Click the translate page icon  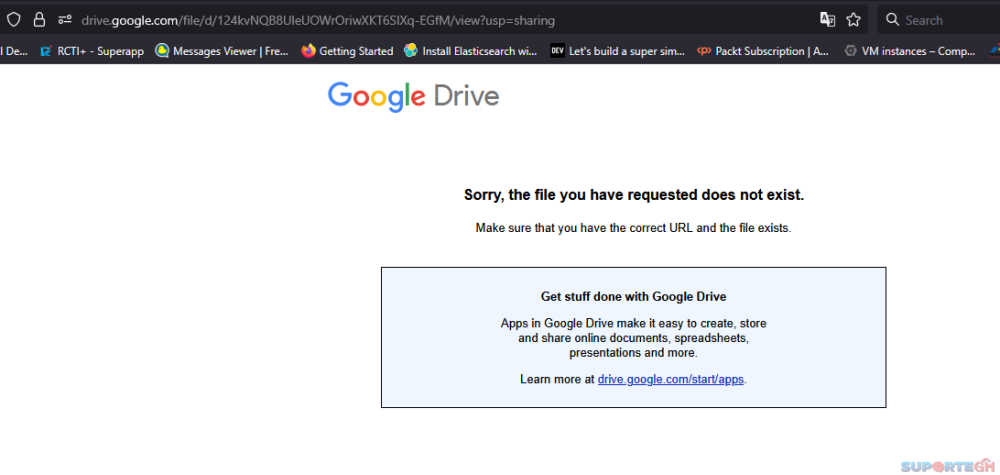(x=827, y=19)
